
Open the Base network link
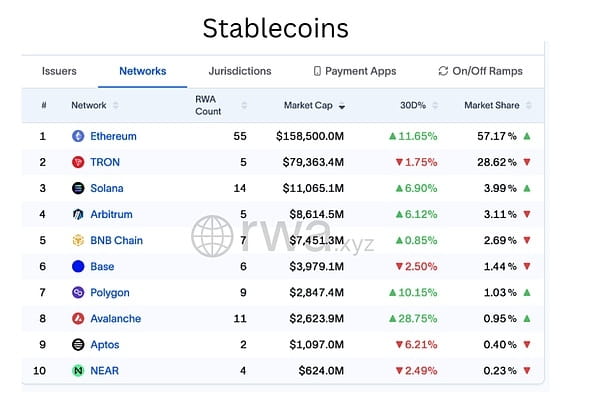102,266
